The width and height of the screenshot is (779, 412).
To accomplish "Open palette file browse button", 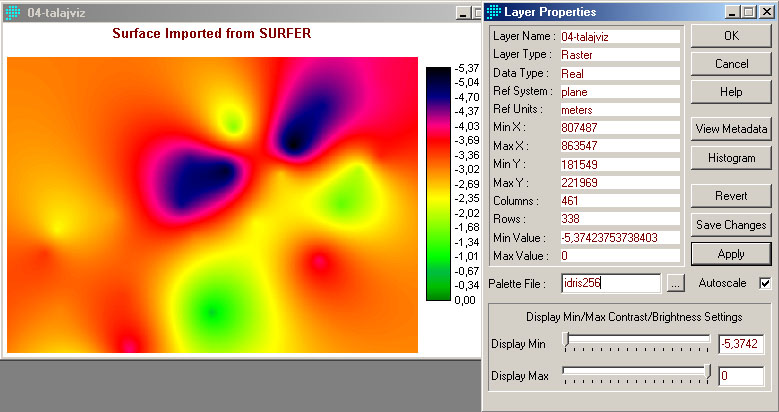I will click(676, 283).
